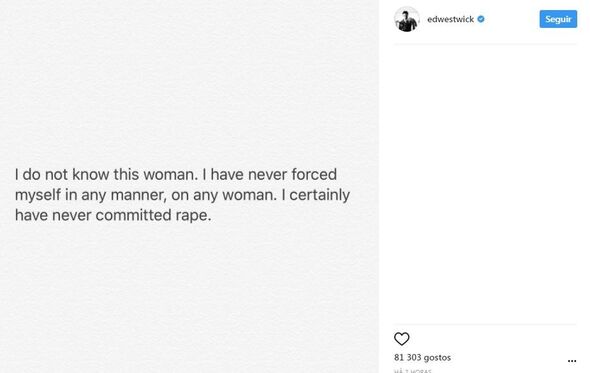Click the blank comments area in right panel
Image resolution: width=590 pixels, height=373 pixels.
(x=485, y=184)
